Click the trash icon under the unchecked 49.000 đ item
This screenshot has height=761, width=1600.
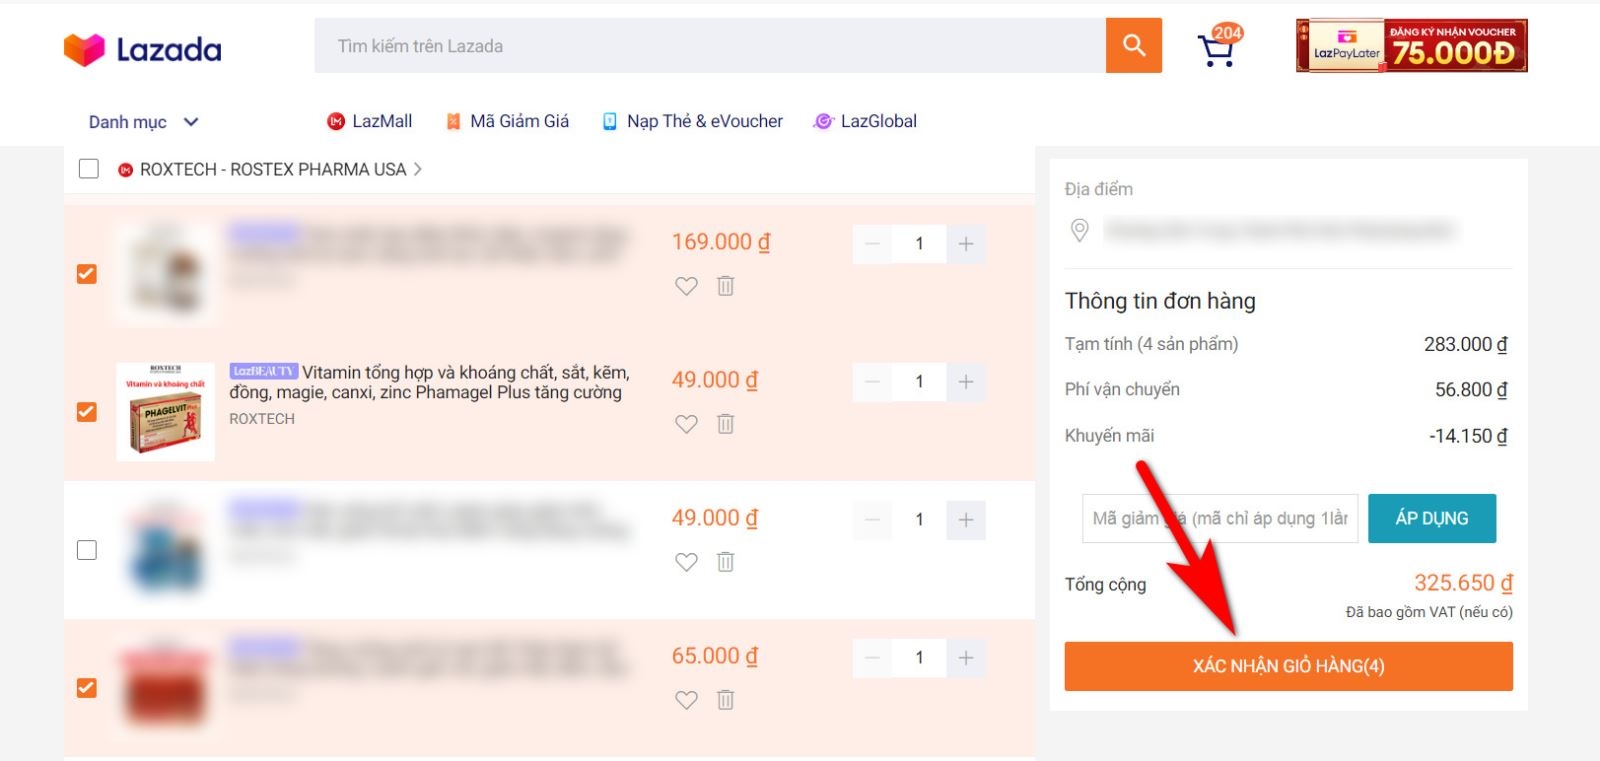coord(726,562)
